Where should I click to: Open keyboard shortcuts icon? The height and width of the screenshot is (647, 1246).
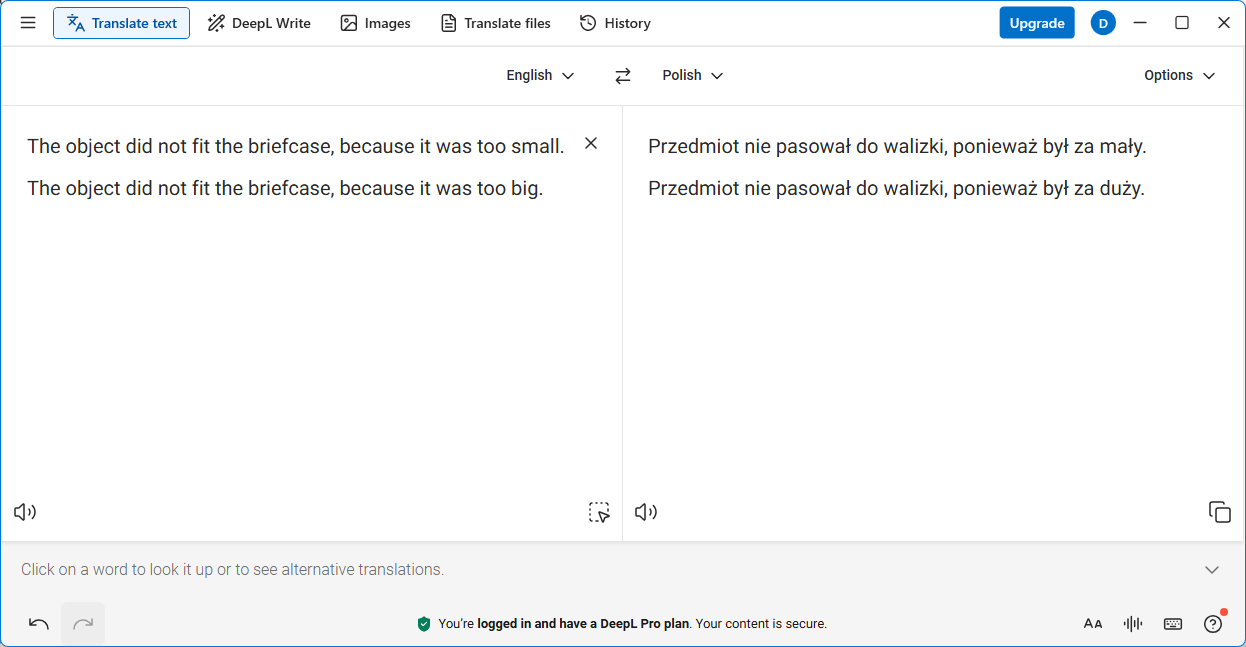pos(1173,624)
